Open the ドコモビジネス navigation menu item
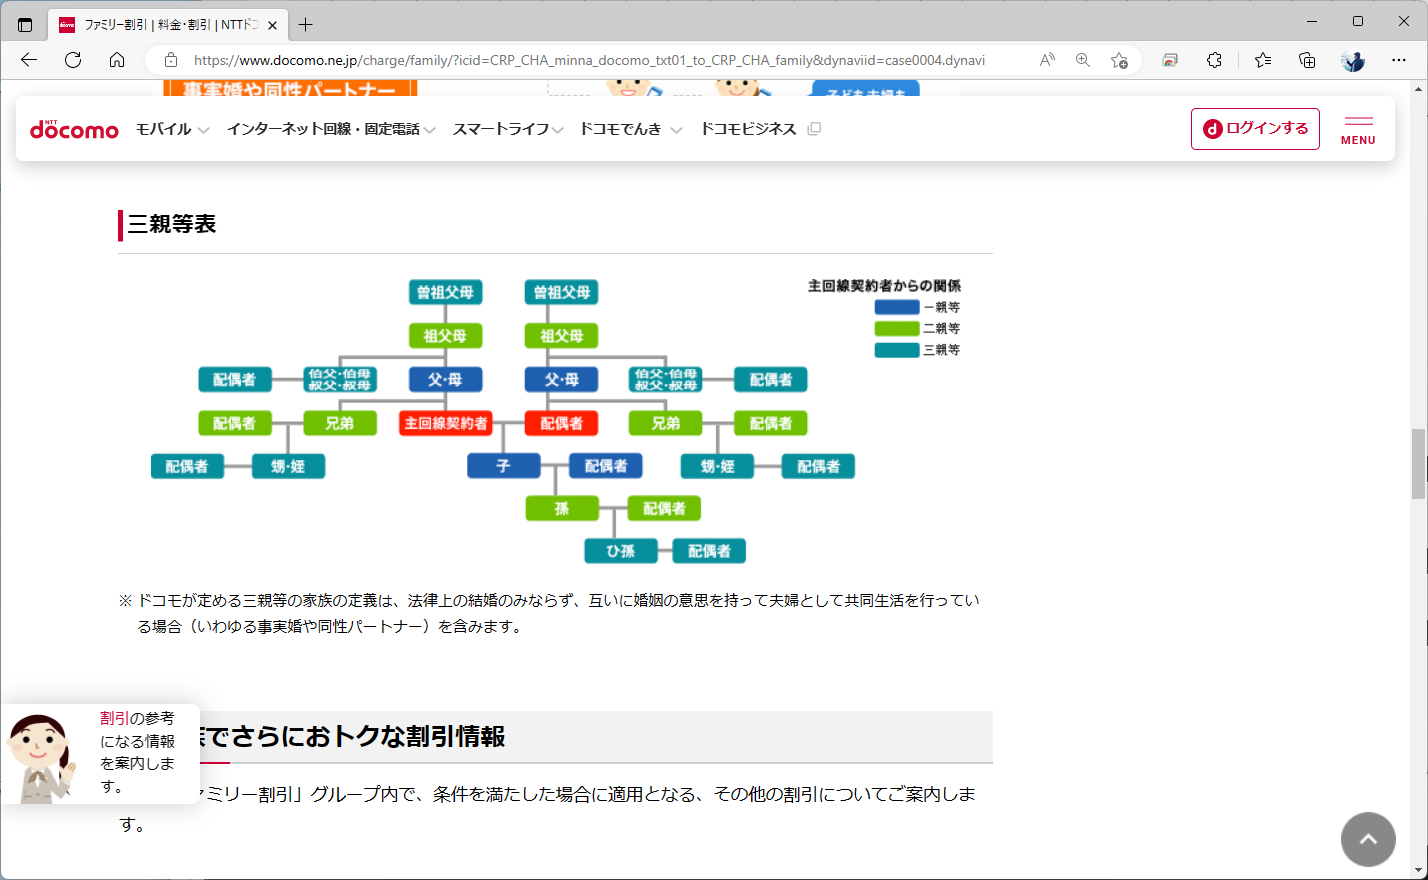The image size is (1428, 880). [748, 128]
